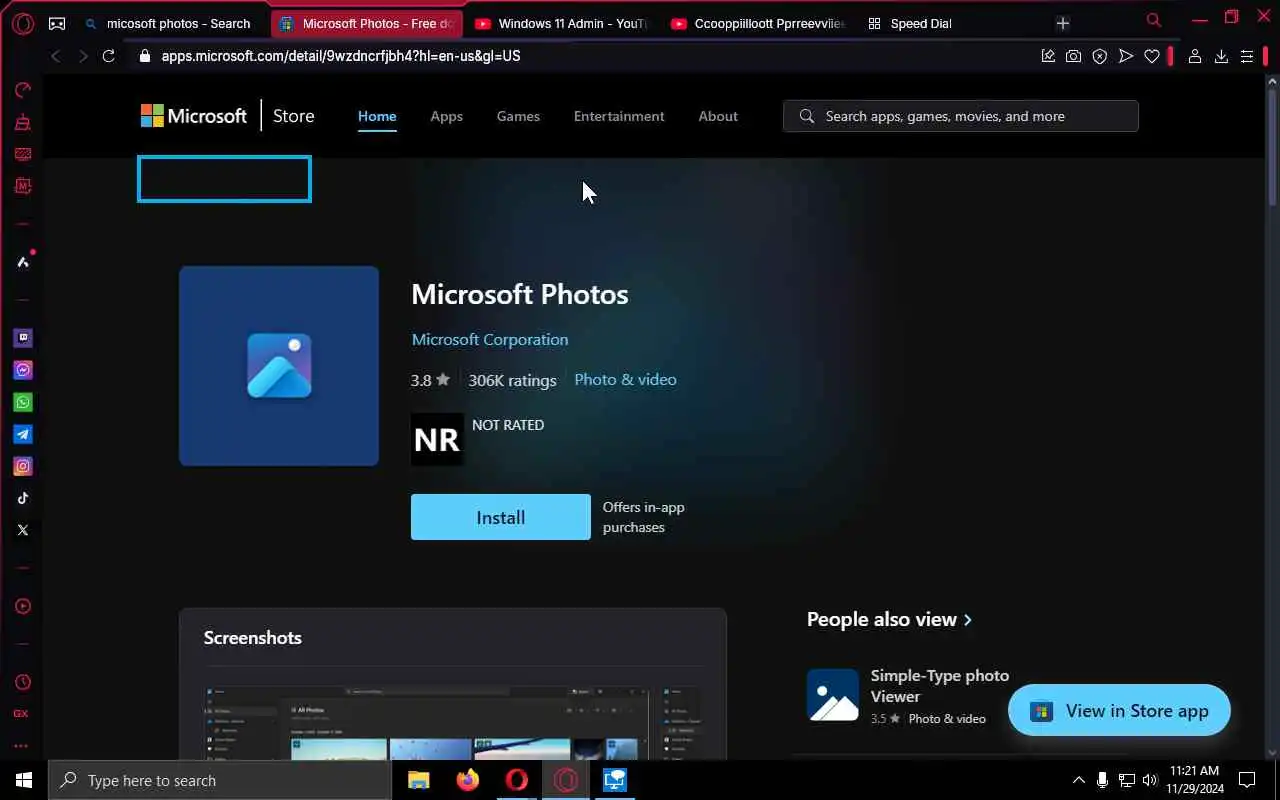Open Telegram in the Opera sidebar
Image resolution: width=1280 pixels, height=800 pixels.
[22, 434]
